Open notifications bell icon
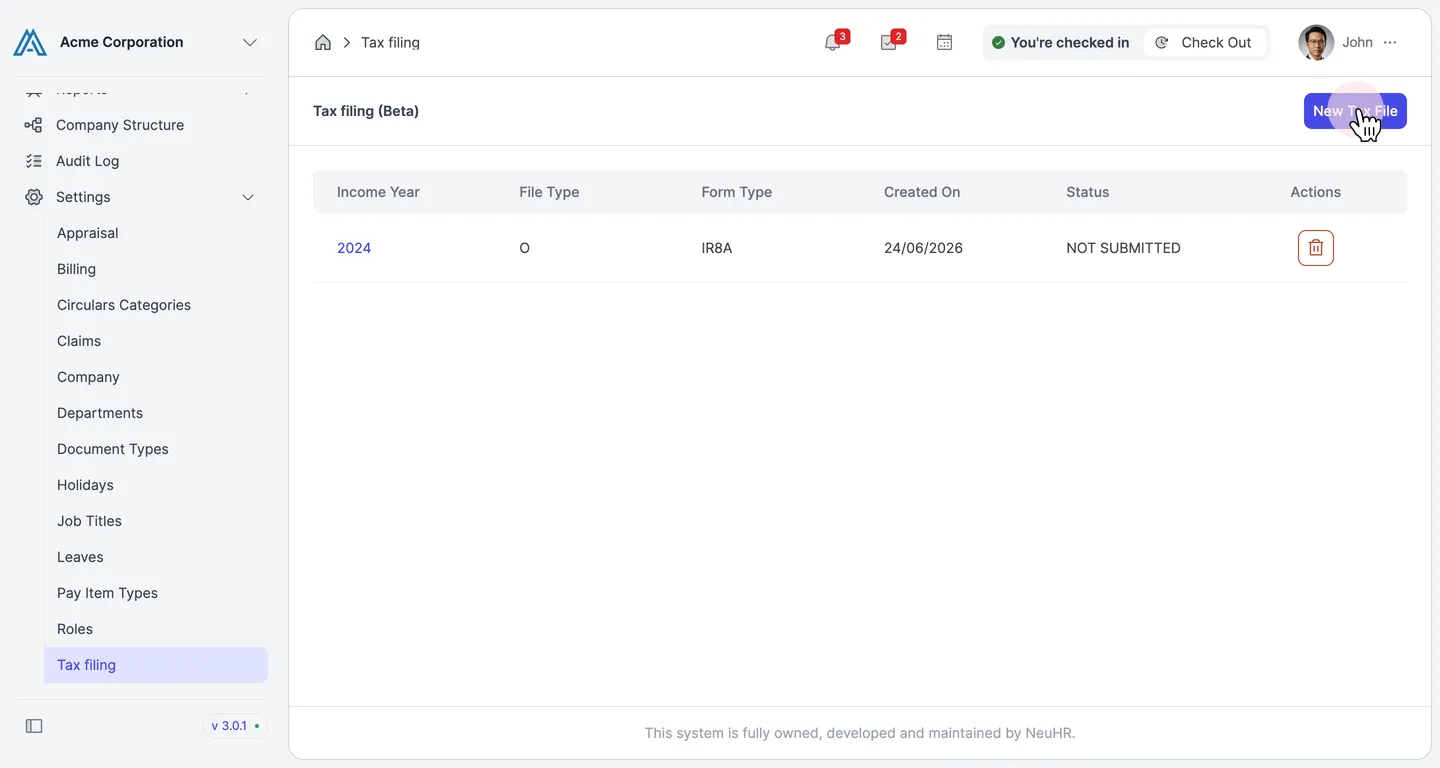This screenshot has height=768, width=1440. tap(833, 42)
